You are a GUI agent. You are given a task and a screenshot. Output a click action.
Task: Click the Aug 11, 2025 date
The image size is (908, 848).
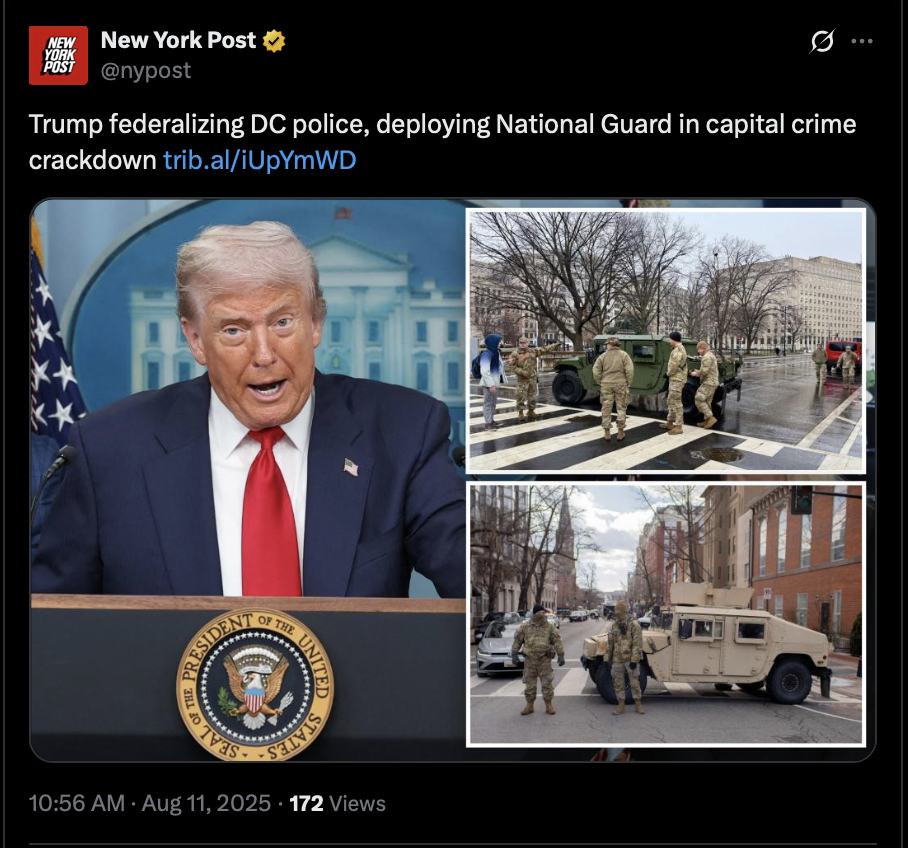(x=206, y=803)
